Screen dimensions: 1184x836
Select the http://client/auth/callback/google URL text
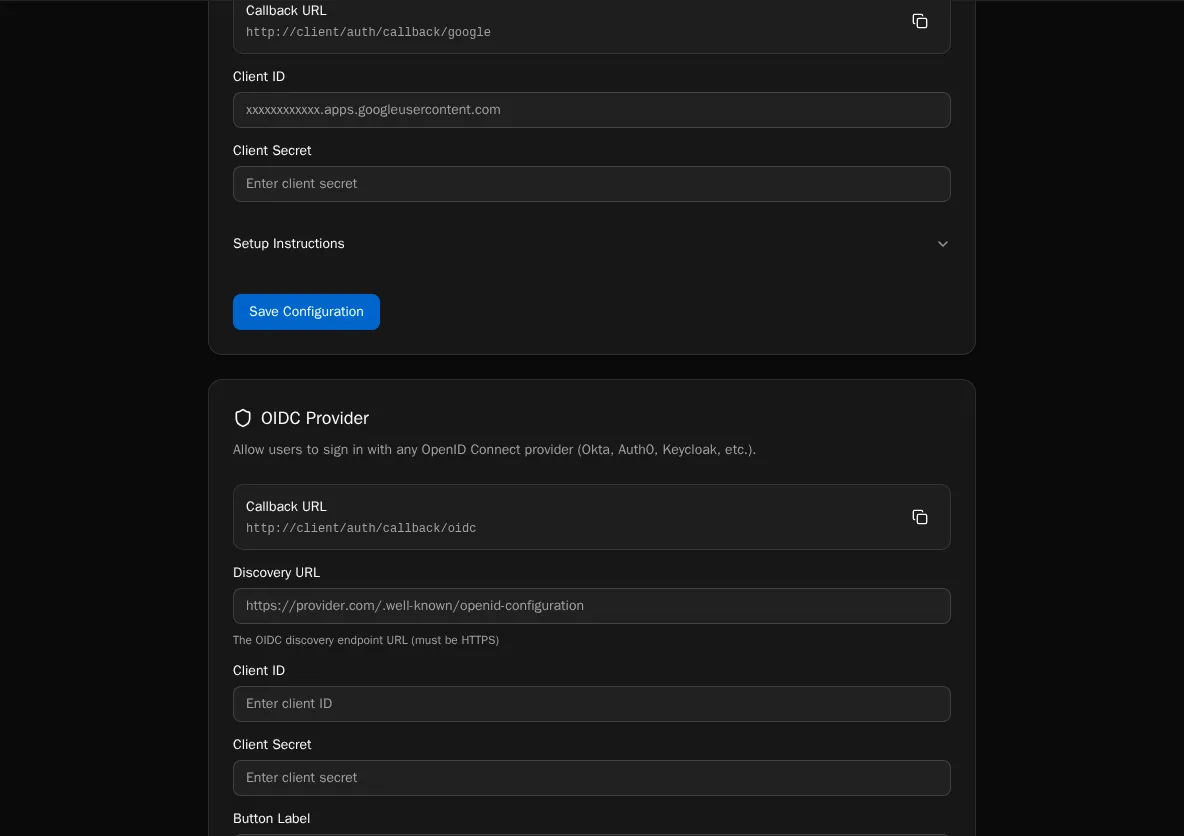pos(368,32)
